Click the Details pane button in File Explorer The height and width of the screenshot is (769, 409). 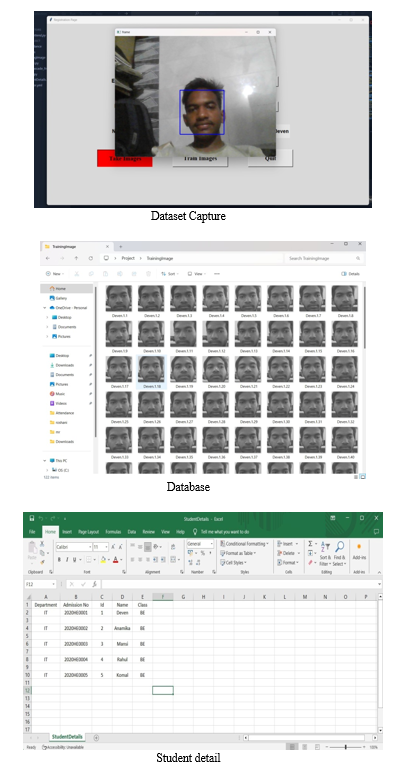coord(350,274)
